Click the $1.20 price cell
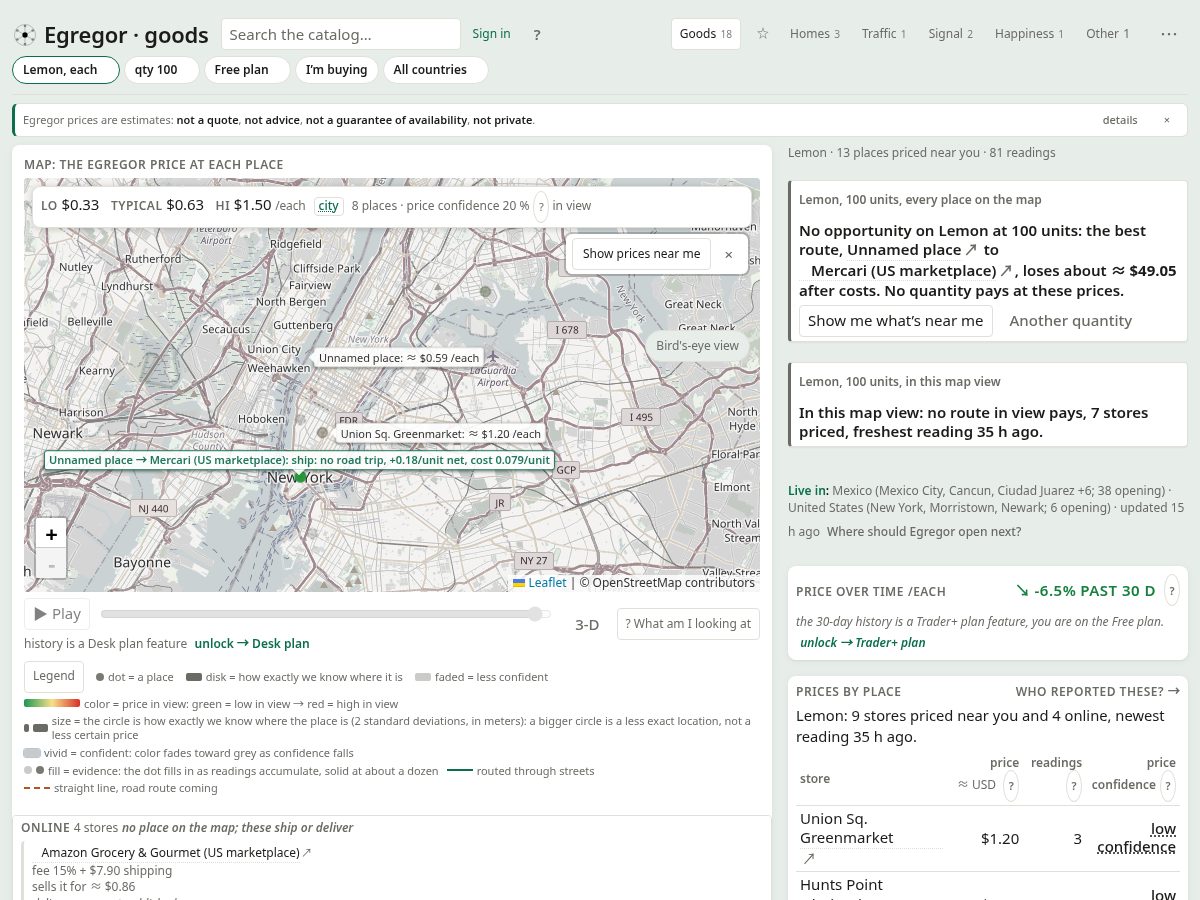Image resolution: width=1200 pixels, height=900 pixels. (1000, 839)
